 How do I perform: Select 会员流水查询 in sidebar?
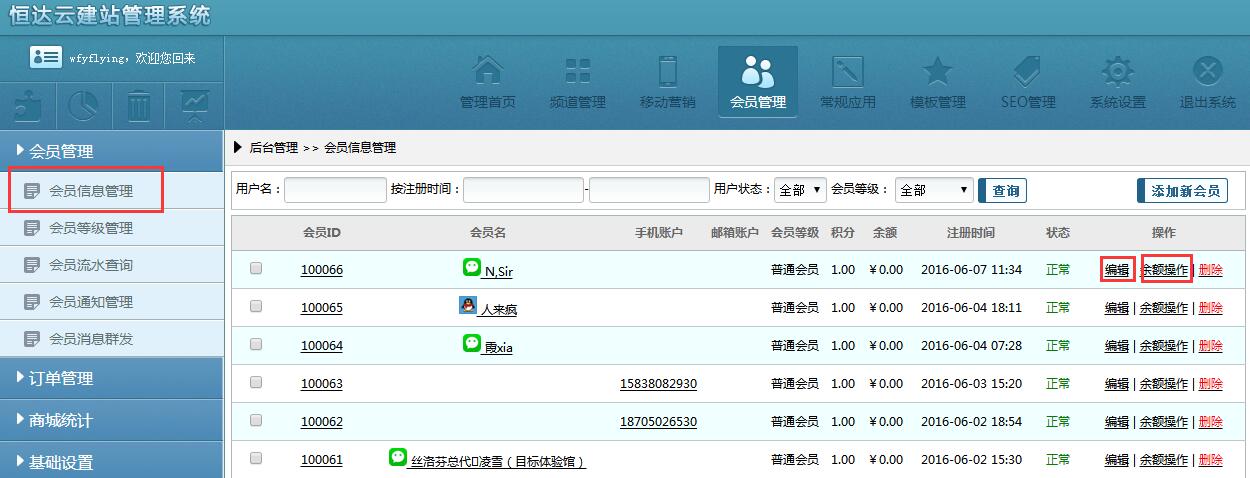pyautogui.click(x=91, y=265)
